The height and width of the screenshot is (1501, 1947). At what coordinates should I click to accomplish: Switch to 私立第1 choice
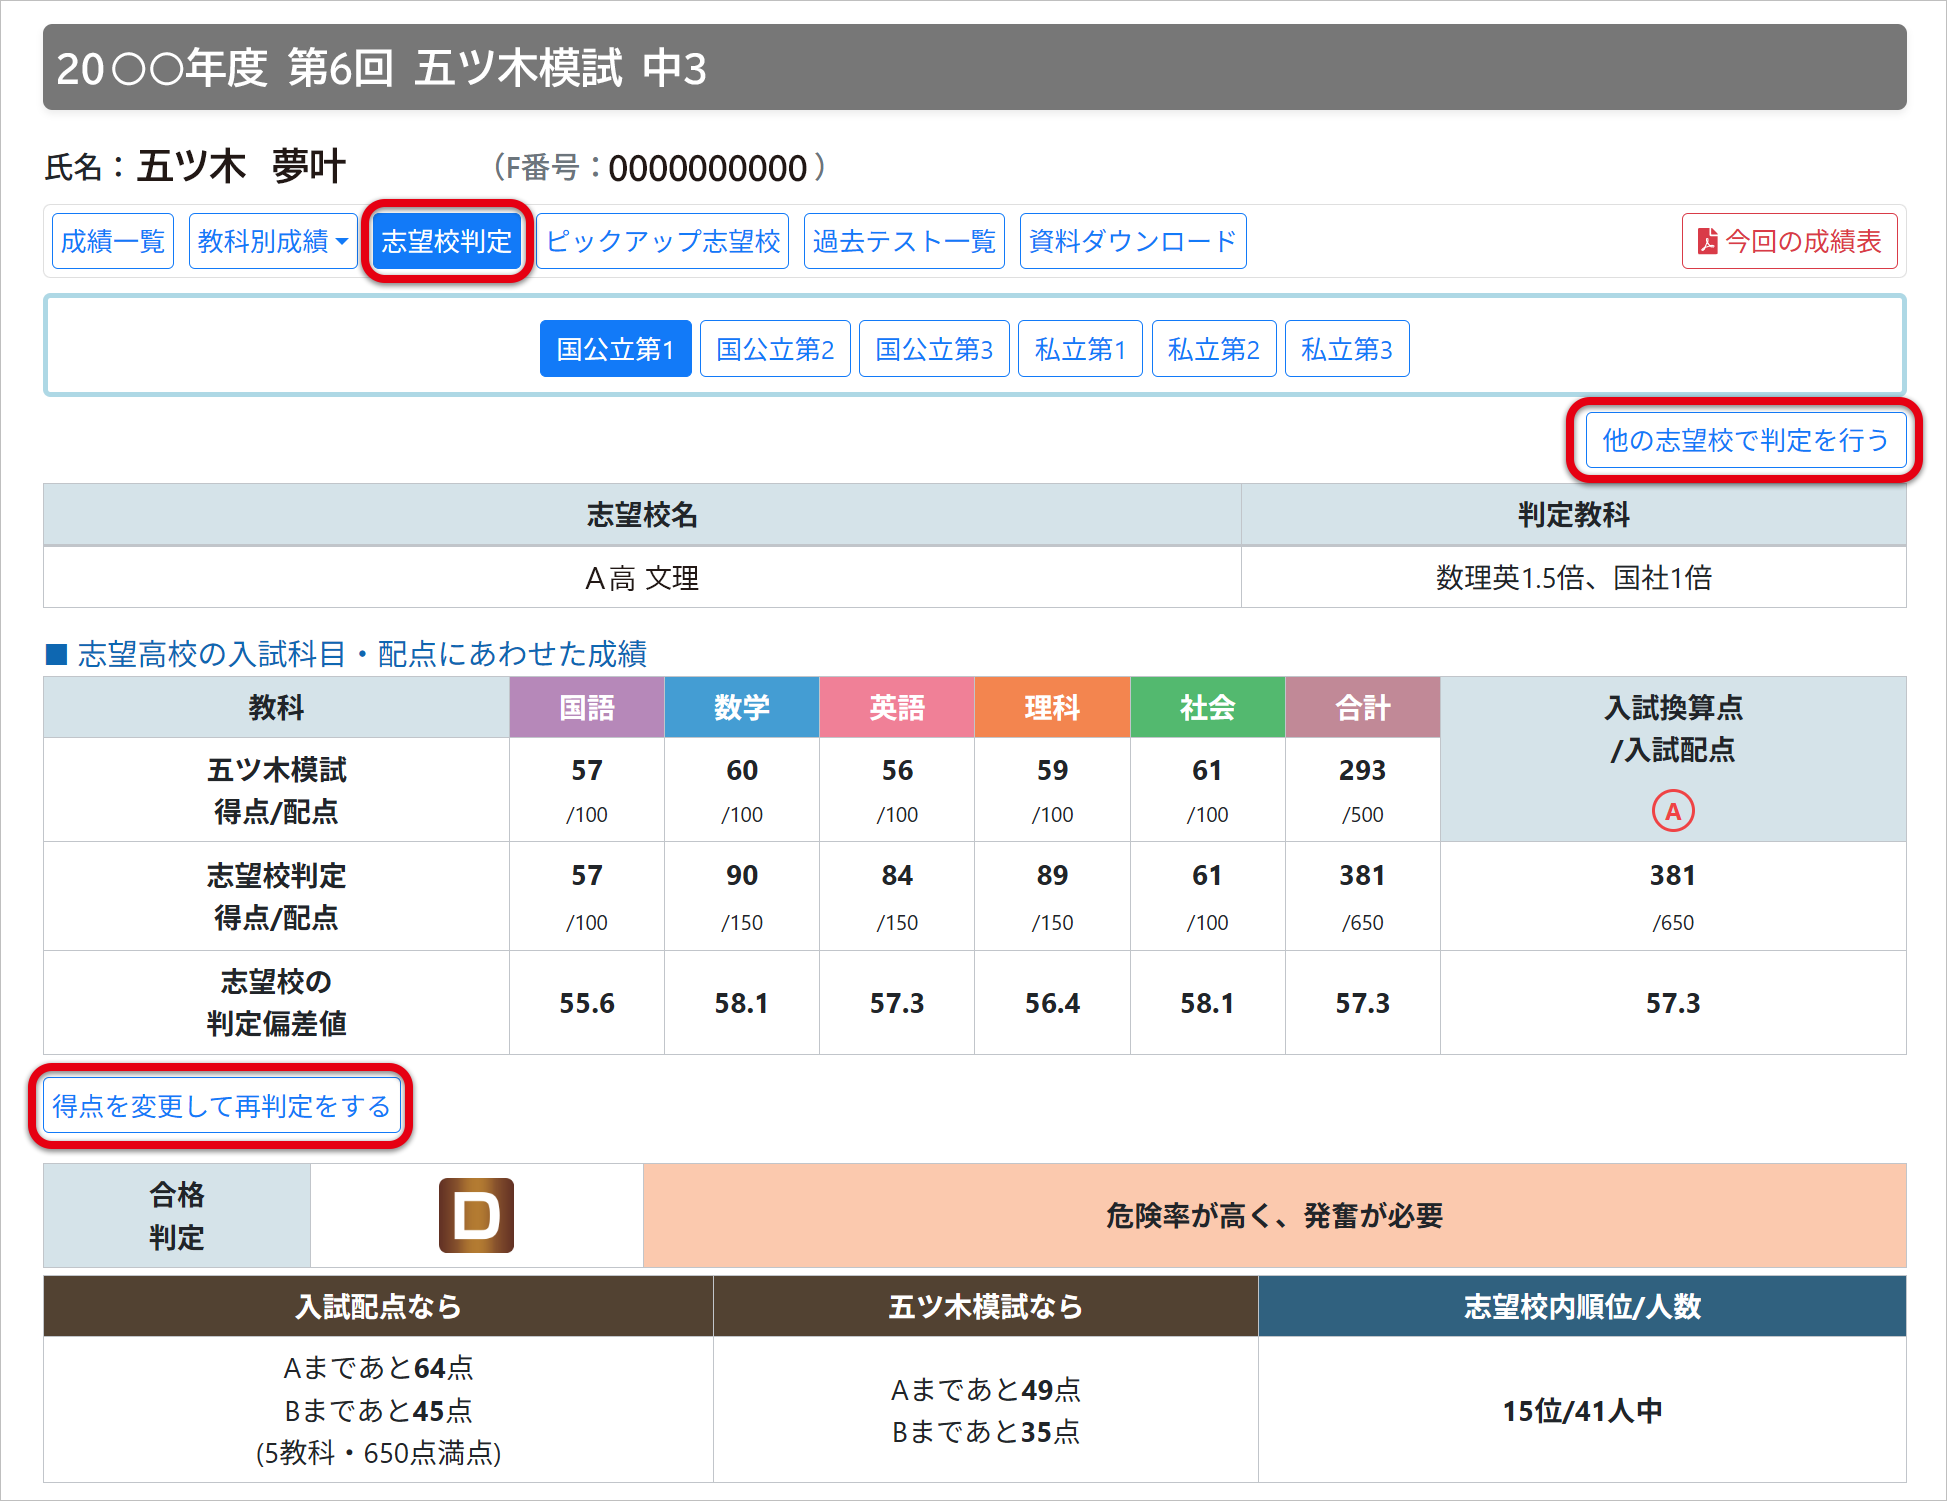click(x=1080, y=349)
